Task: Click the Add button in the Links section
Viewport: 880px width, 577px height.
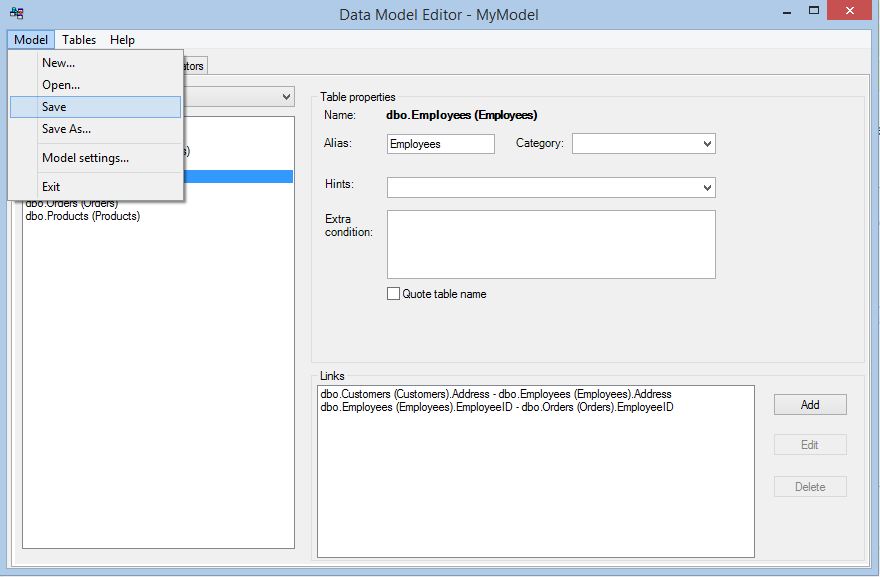Action: pyautogui.click(x=809, y=404)
